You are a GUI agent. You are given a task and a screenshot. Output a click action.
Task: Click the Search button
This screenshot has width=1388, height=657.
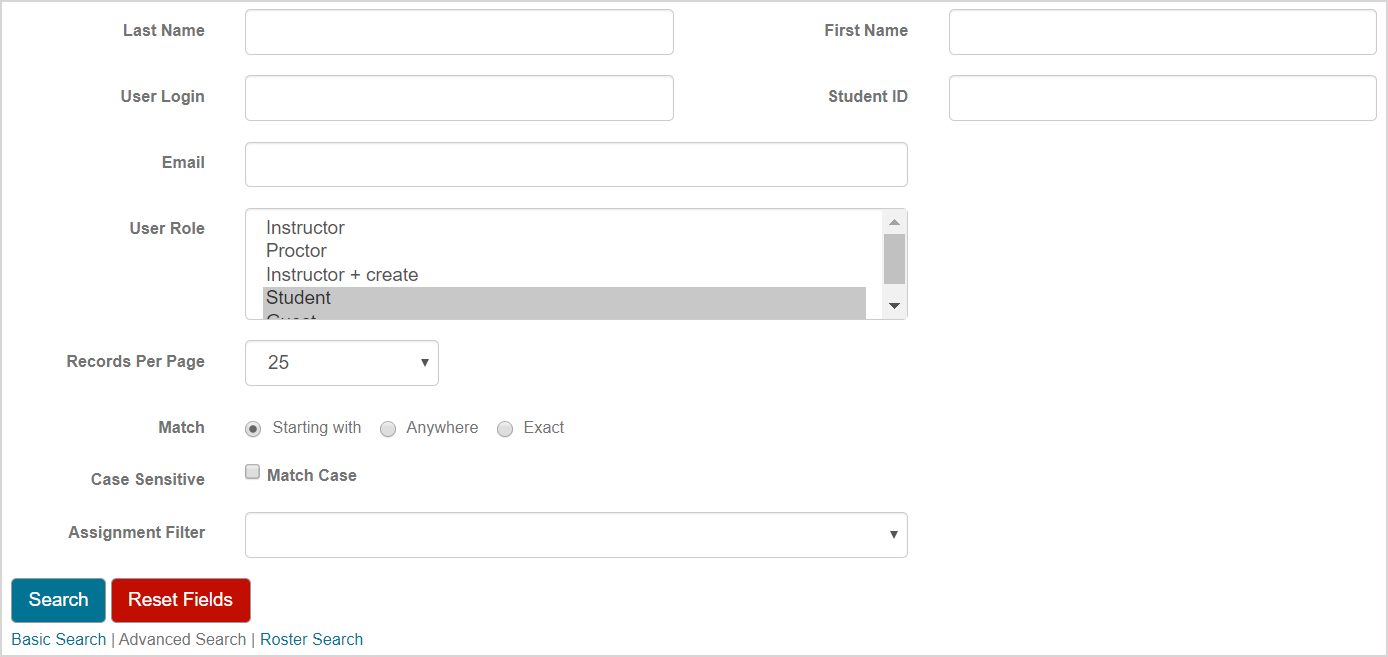tap(57, 600)
